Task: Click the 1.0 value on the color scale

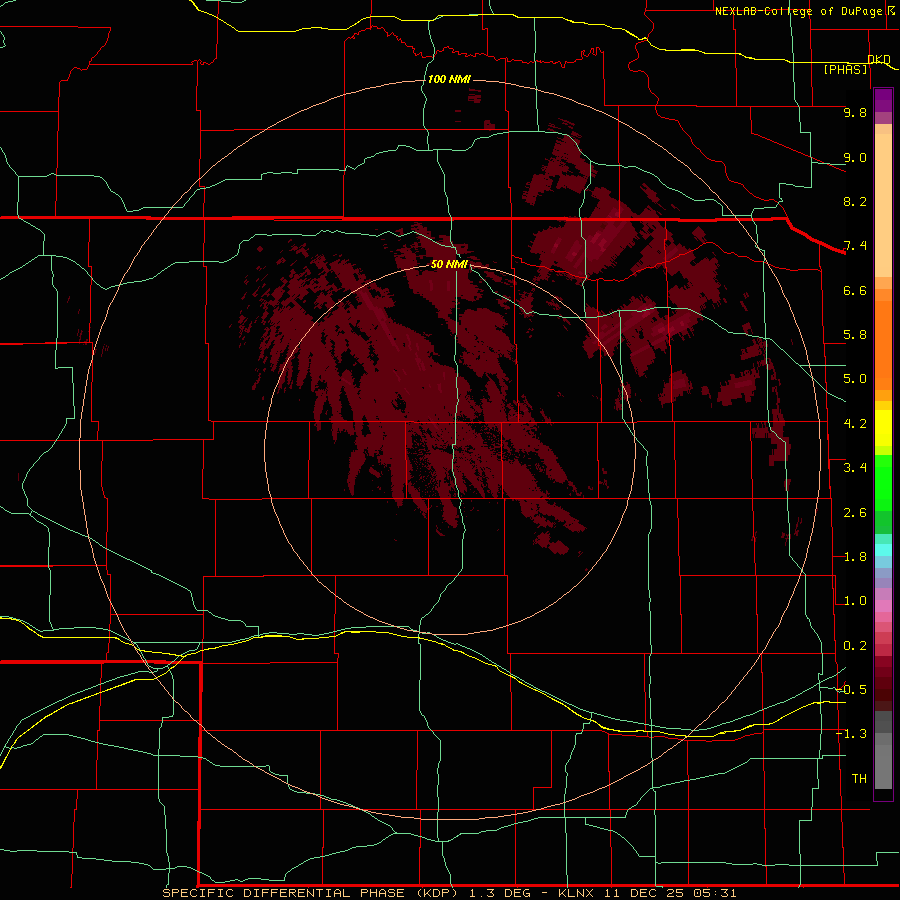Action: 855,601
